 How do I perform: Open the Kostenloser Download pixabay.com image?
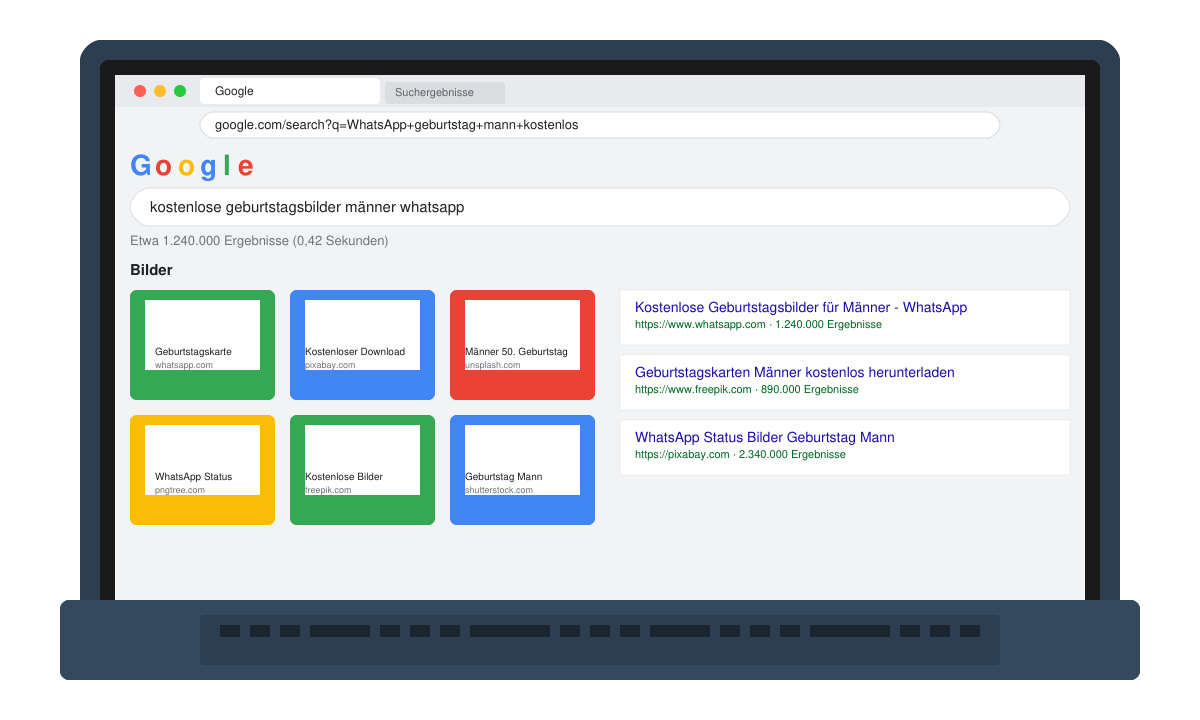tap(362, 345)
